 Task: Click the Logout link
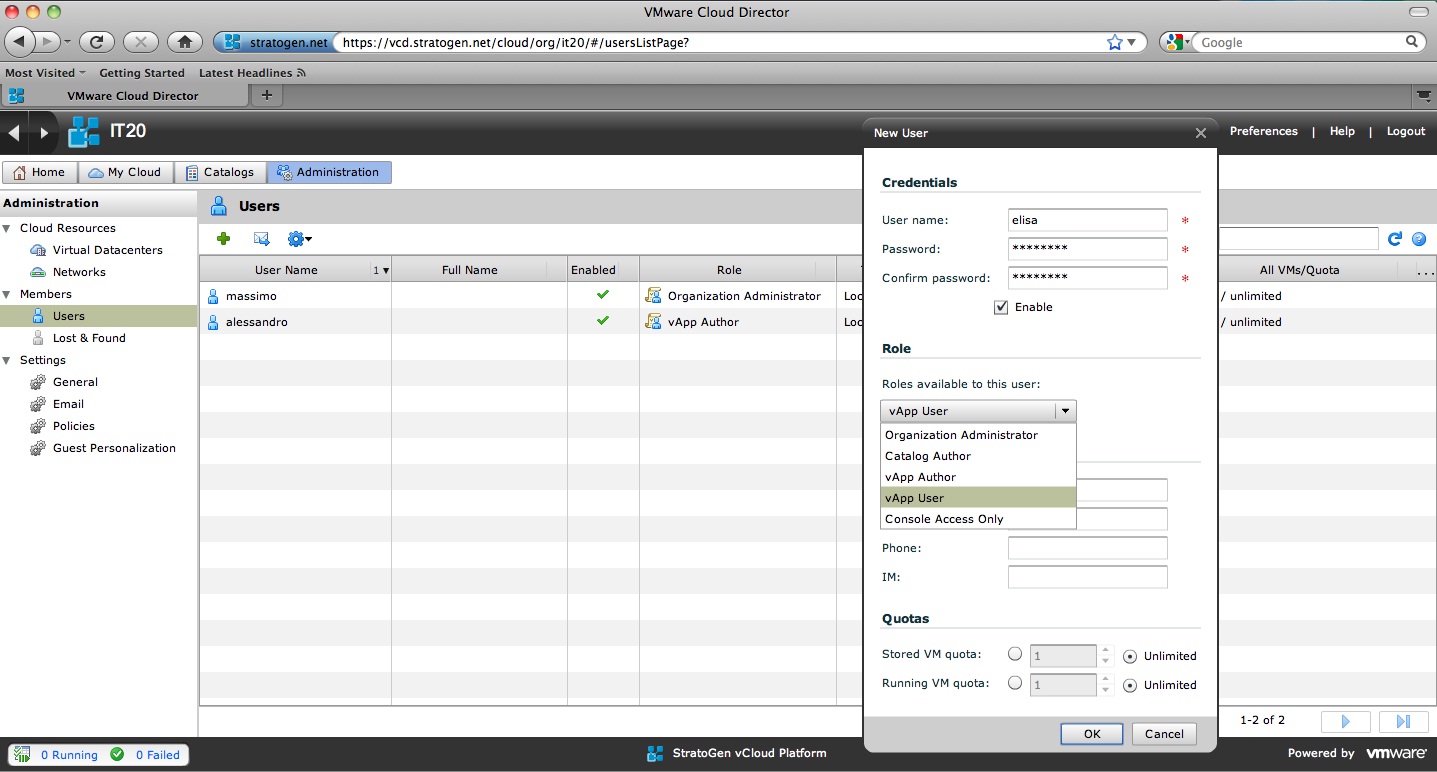click(1405, 131)
